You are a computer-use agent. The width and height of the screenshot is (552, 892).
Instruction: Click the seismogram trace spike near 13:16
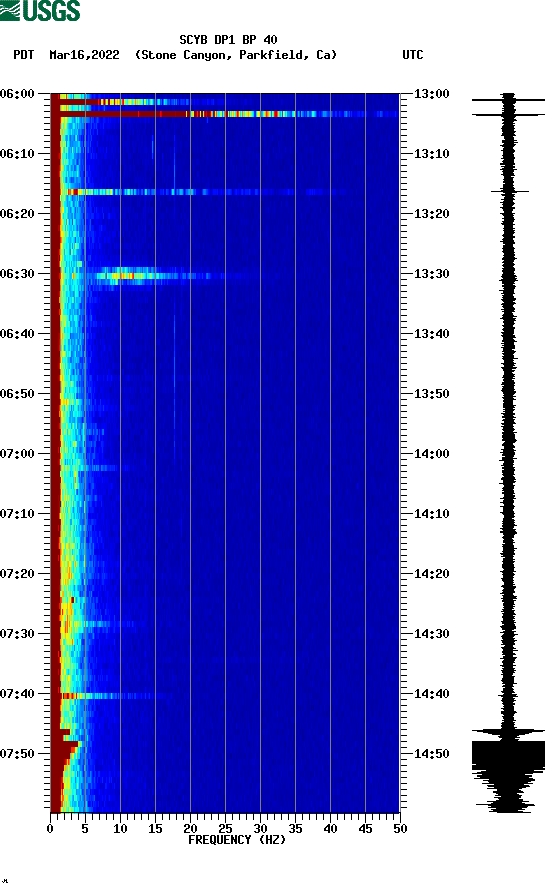point(510,192)
